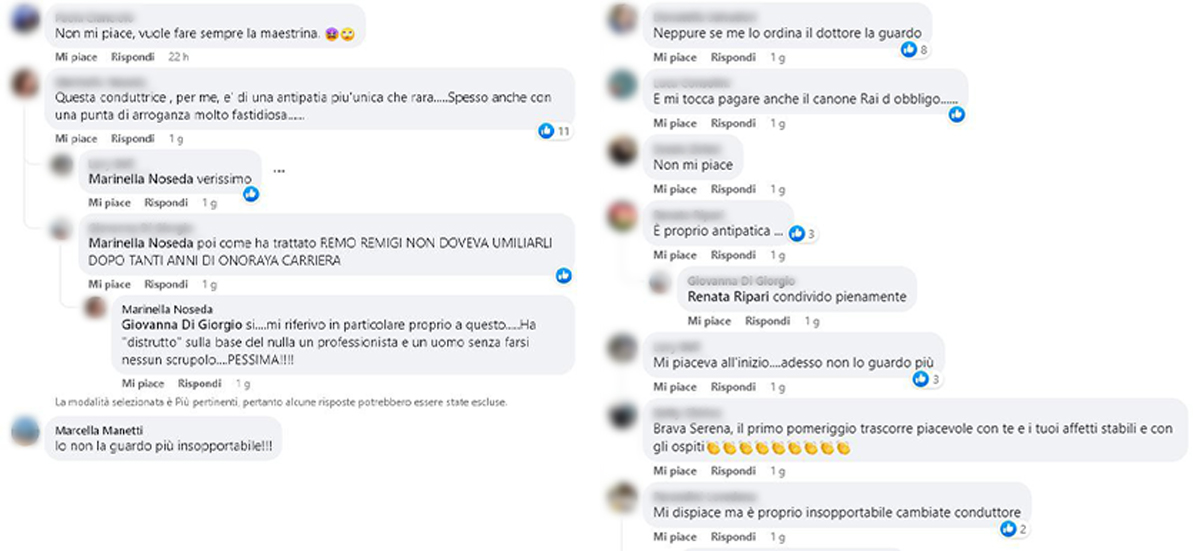Click Rispondi under "Questa conduttrice" comment
Image resolution: width=1200 pixels, height=551 pixels.
(133, 139)
